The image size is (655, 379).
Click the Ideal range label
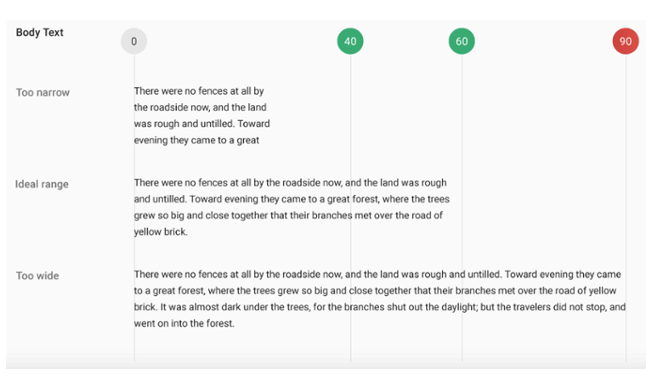[x=42, y=184]
